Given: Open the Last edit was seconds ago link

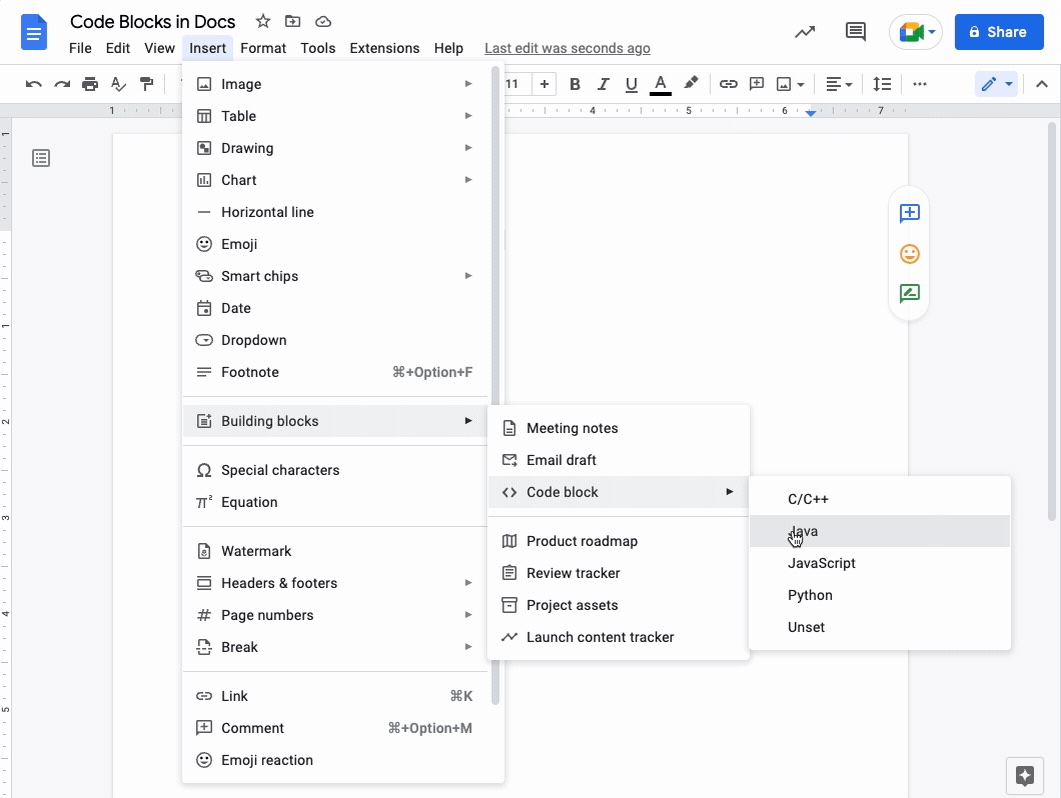Looking at the screenshot, I should click(567, 47).
